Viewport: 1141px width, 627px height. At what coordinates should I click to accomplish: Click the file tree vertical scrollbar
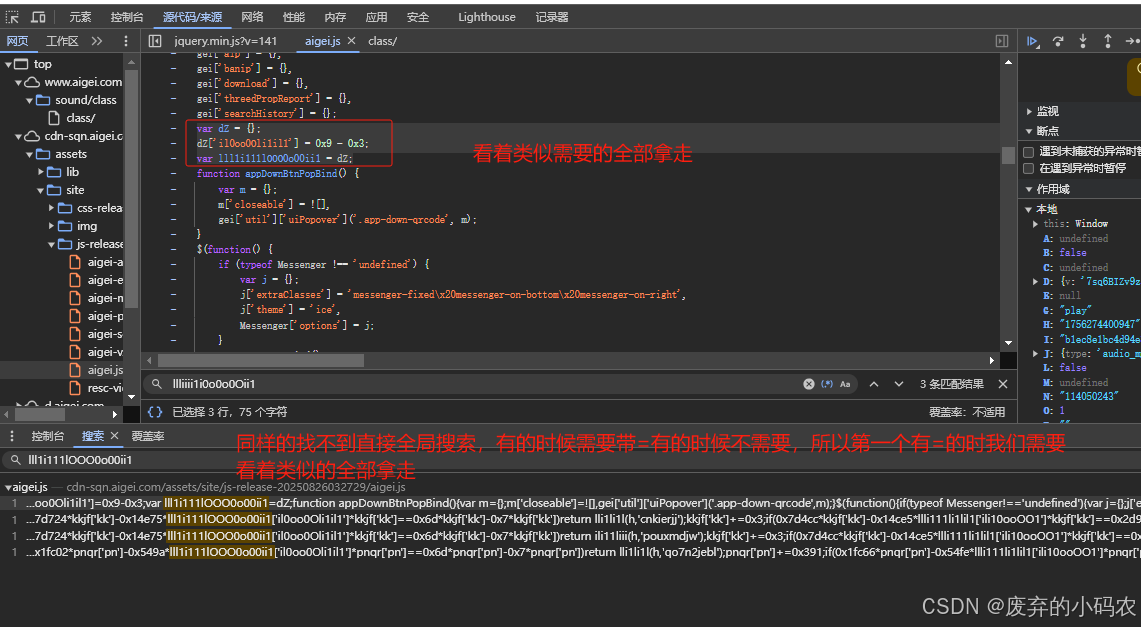point(132,189)
